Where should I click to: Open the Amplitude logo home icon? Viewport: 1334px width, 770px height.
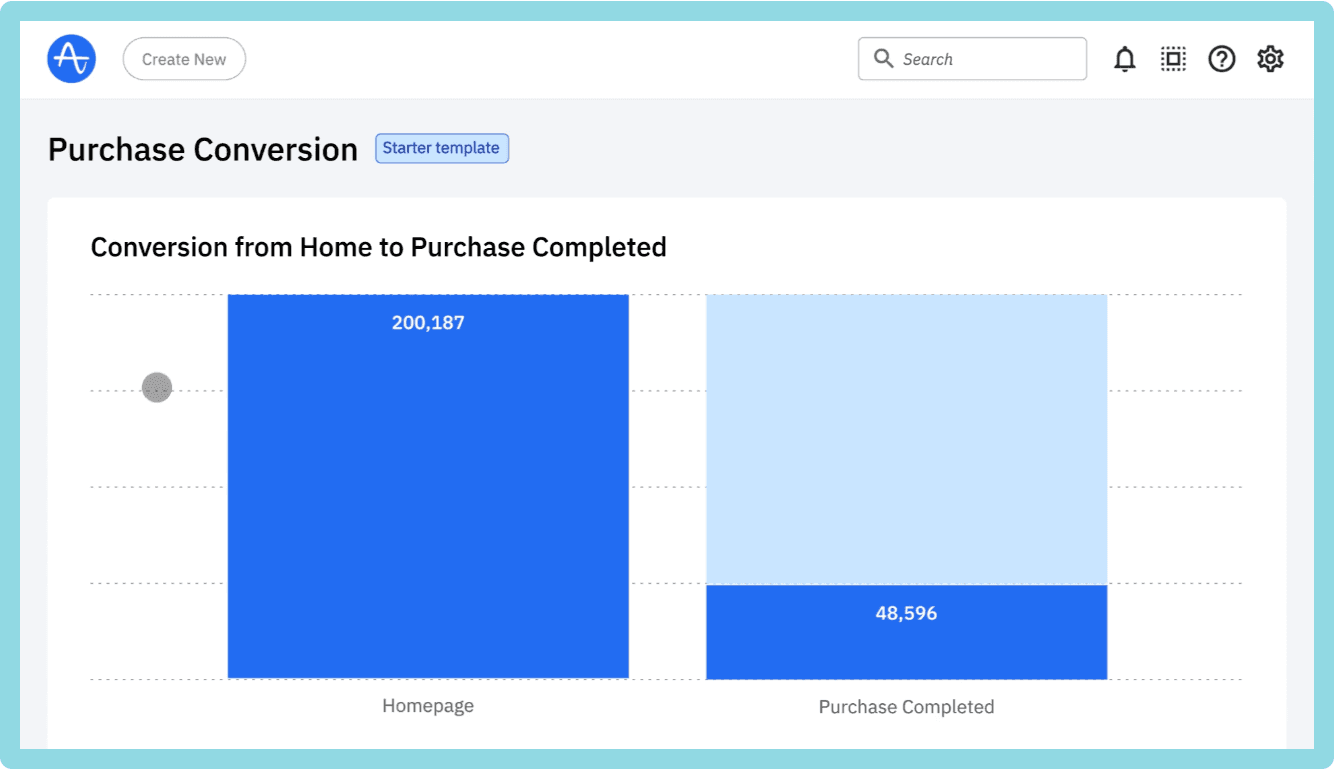[x=70, y=58]
